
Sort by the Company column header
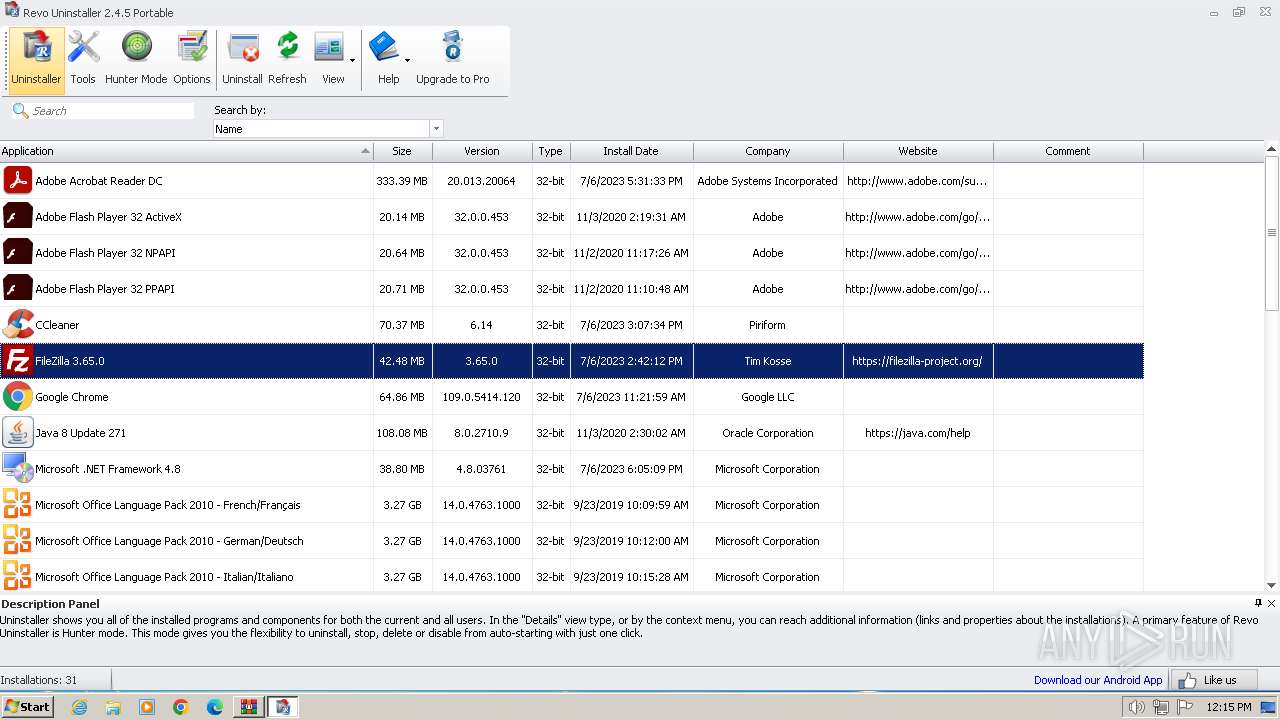[768, 151]
